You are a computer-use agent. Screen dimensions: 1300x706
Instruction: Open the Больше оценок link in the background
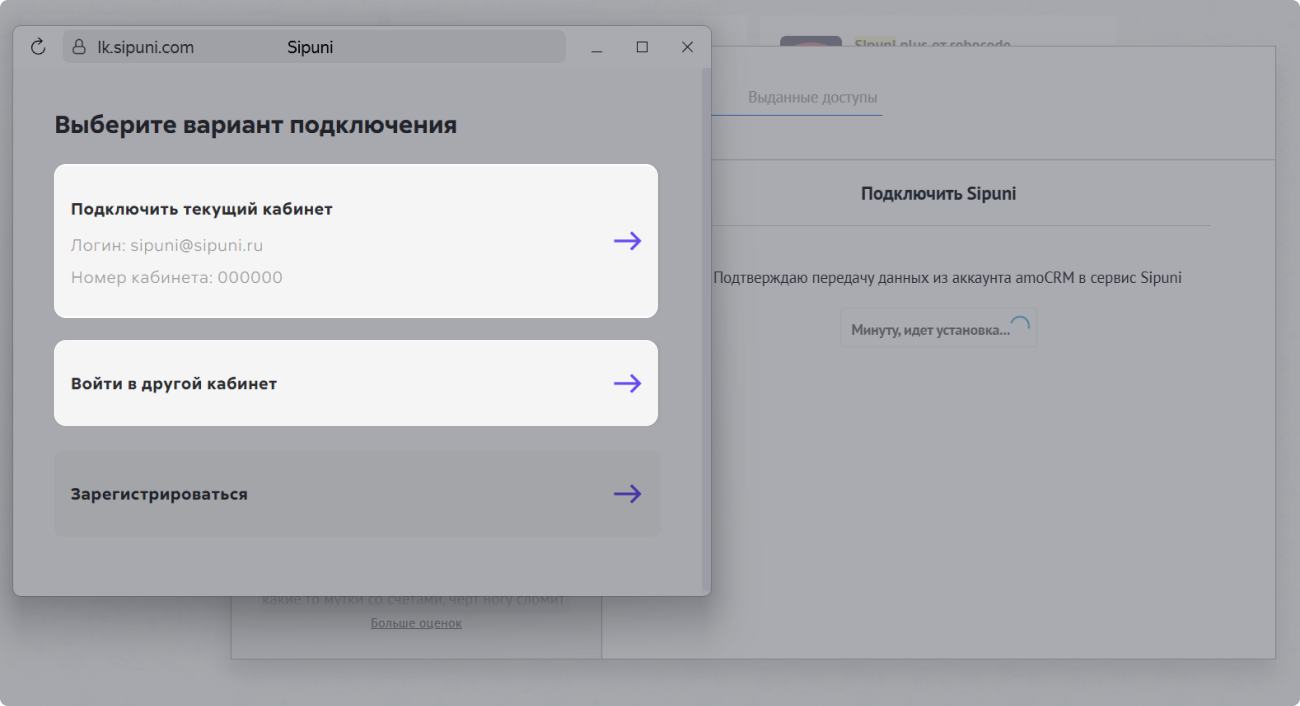[416, 623]
